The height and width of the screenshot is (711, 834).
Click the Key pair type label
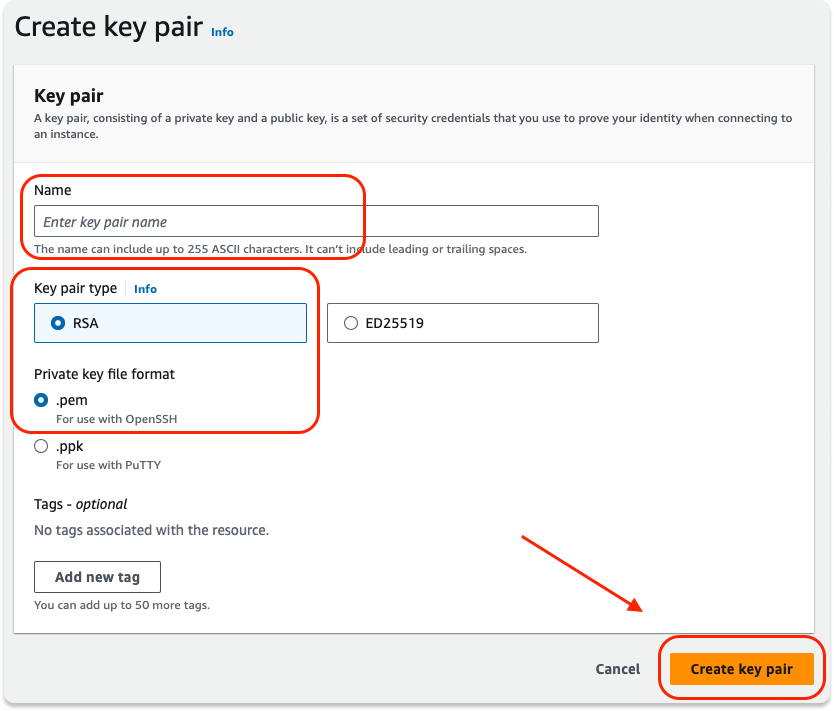point(75,289)
